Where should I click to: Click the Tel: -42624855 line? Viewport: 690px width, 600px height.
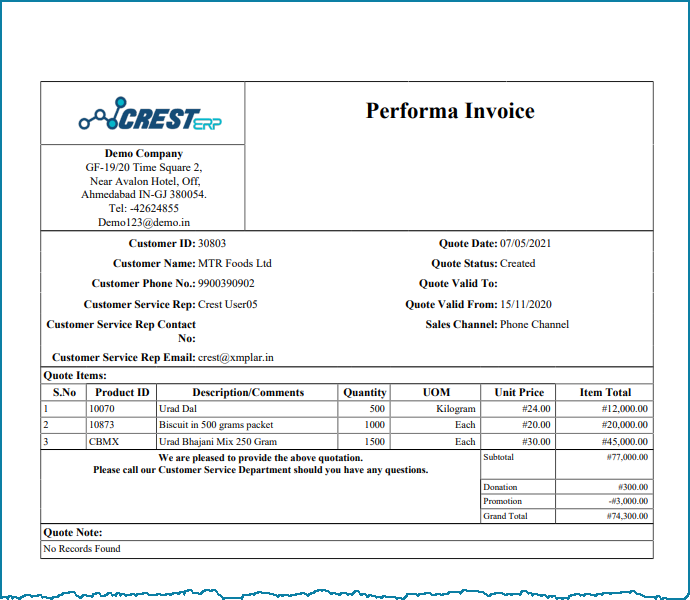tap(144, 208)
